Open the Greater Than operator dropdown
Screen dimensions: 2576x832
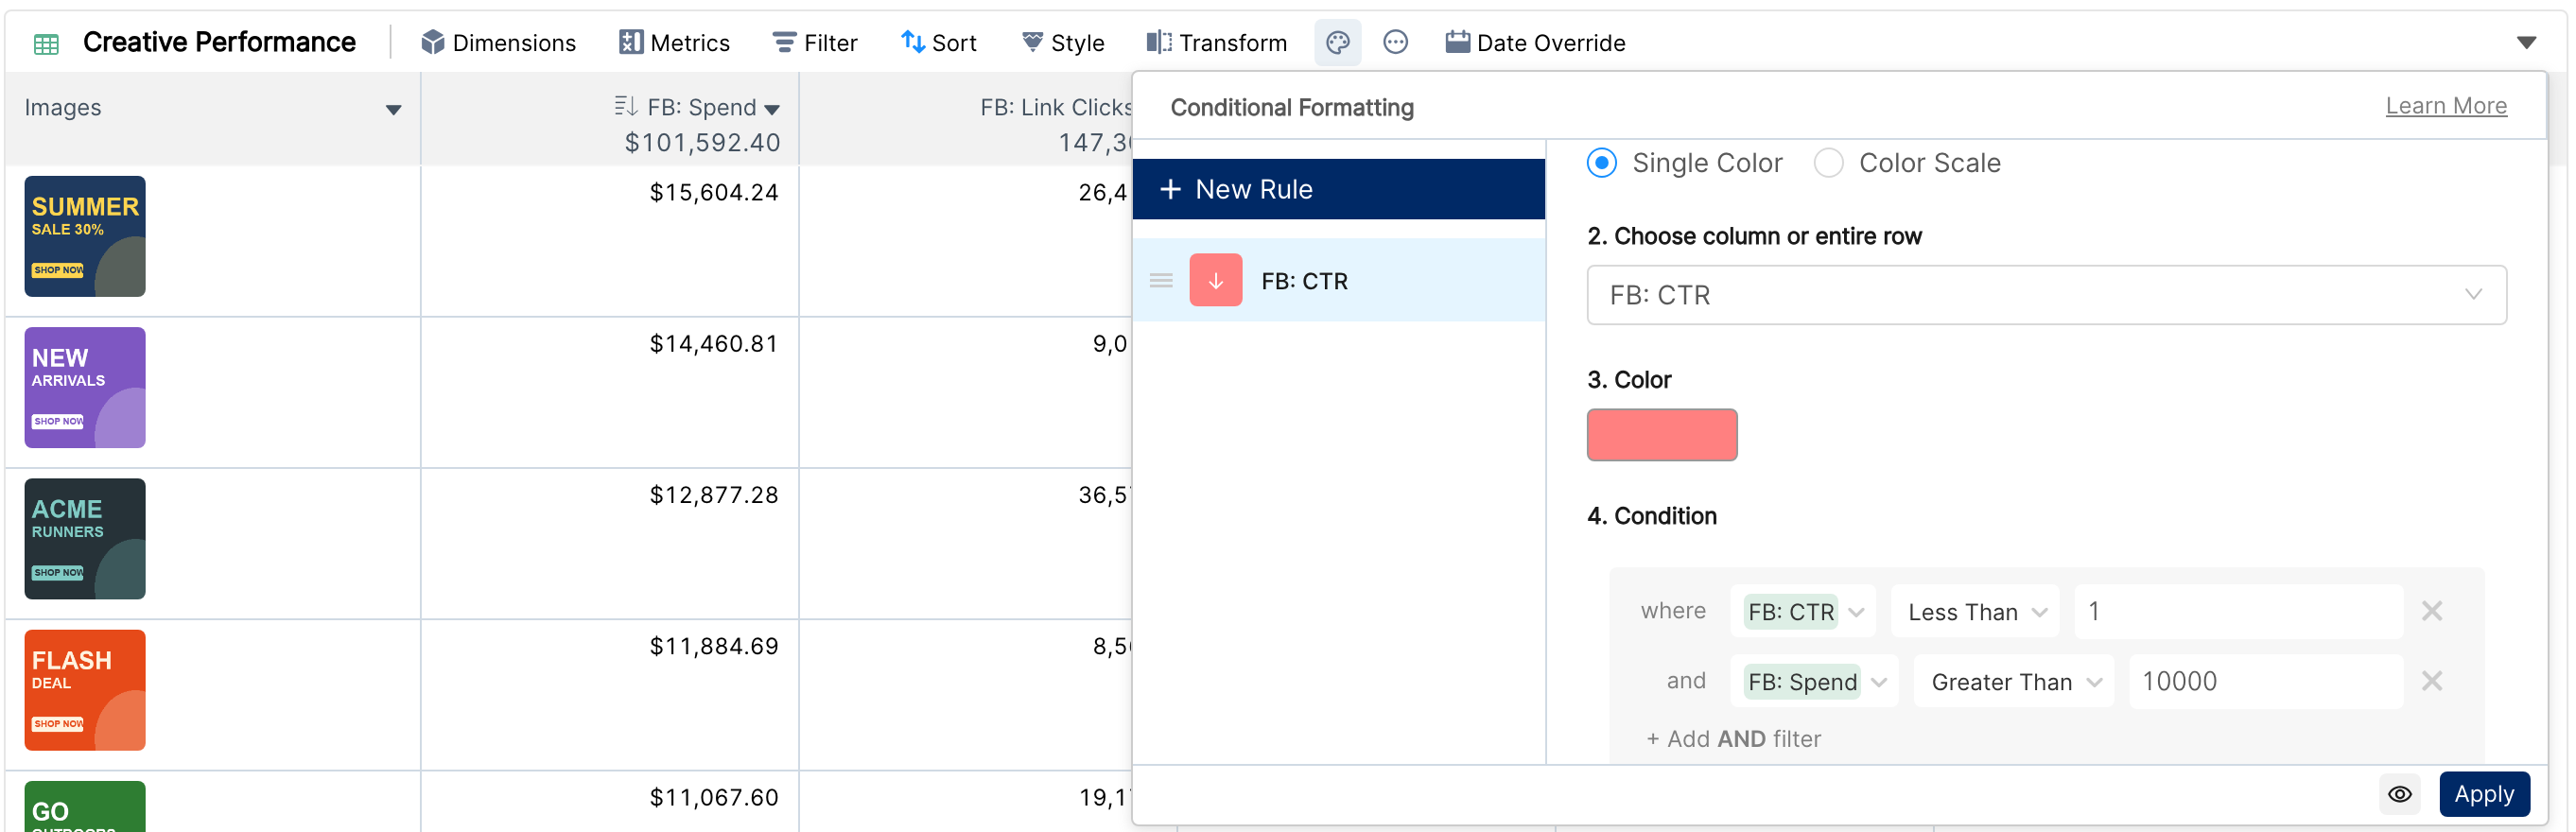click(x=2013, y=681)
